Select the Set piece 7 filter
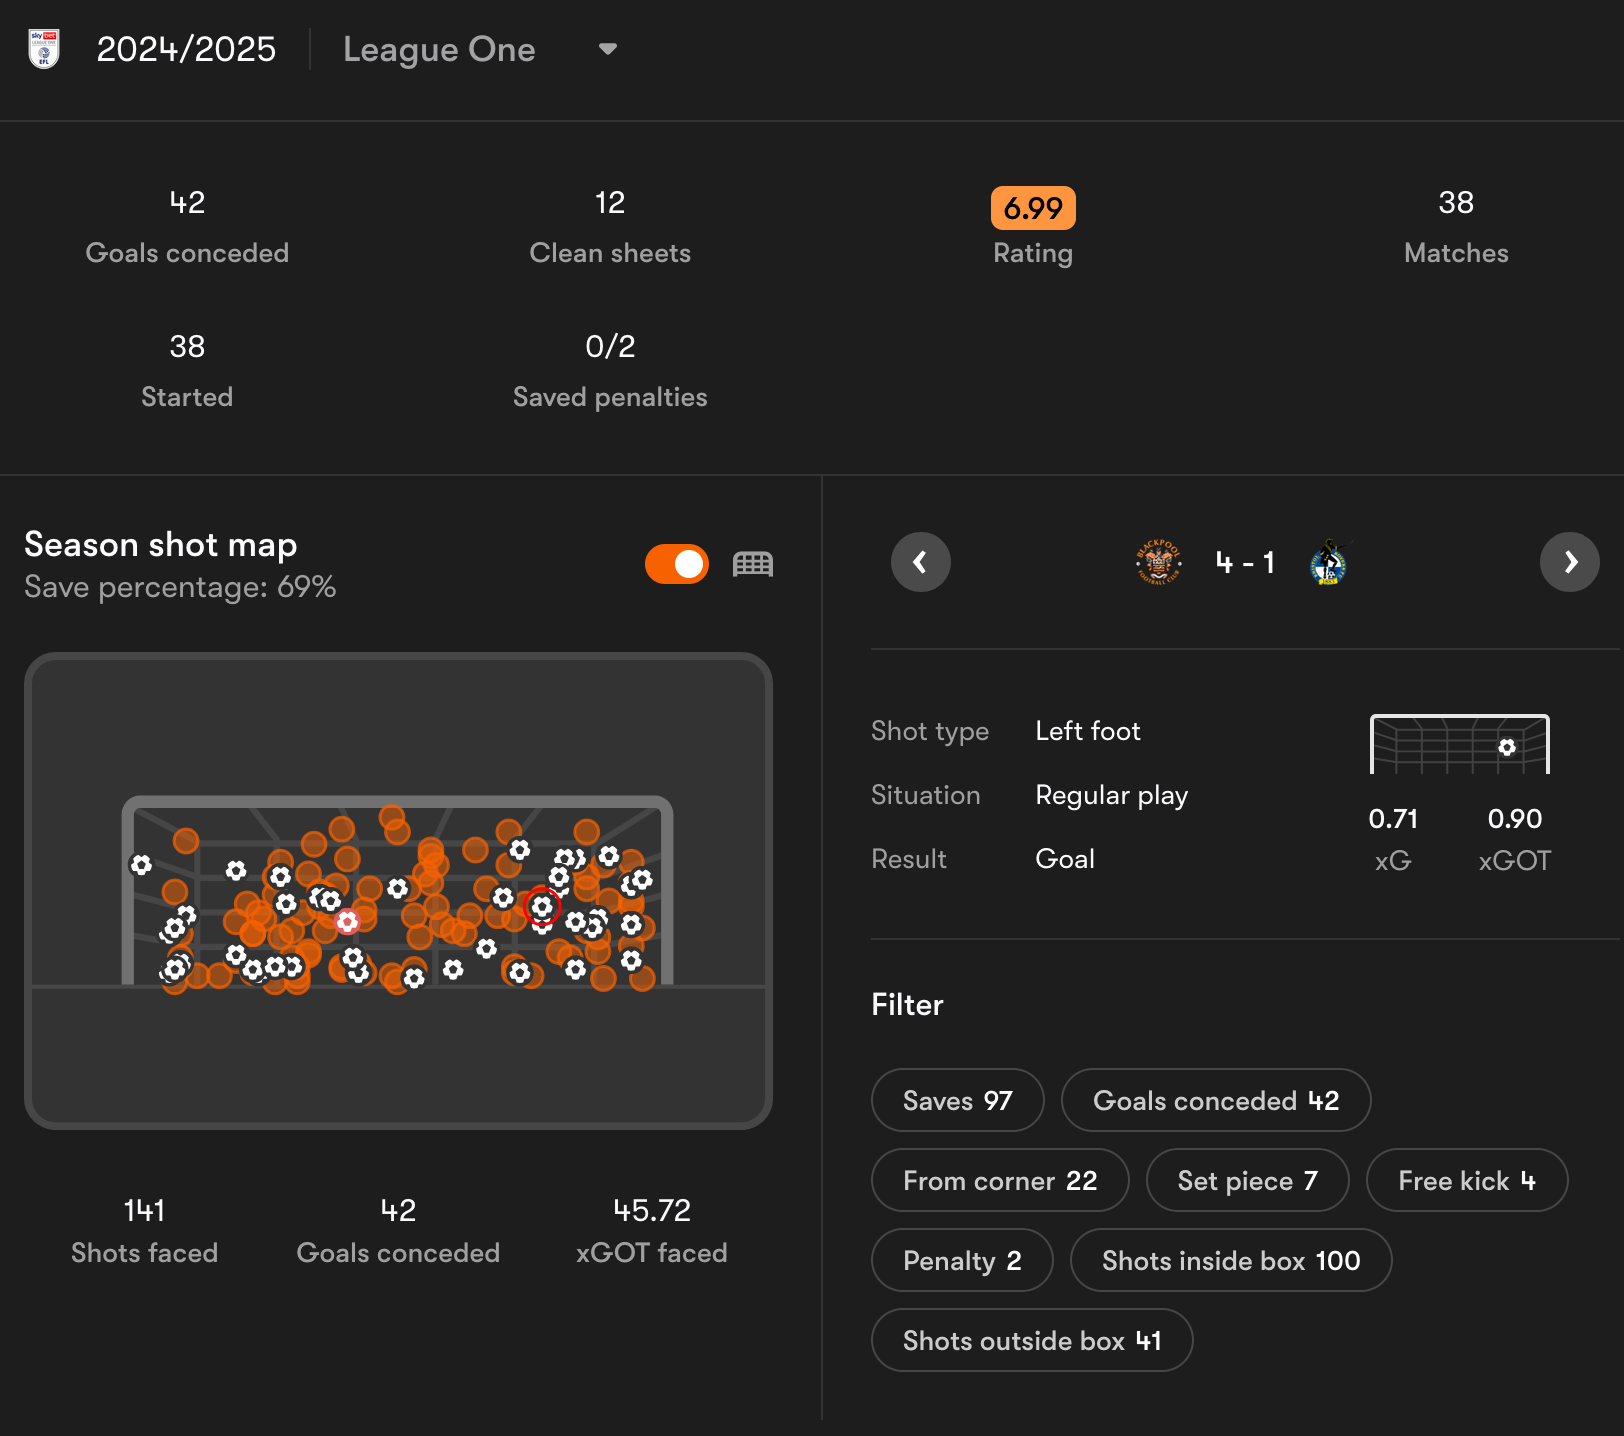This screenshot has width=1624, height=1436. click(1247, 1180)
